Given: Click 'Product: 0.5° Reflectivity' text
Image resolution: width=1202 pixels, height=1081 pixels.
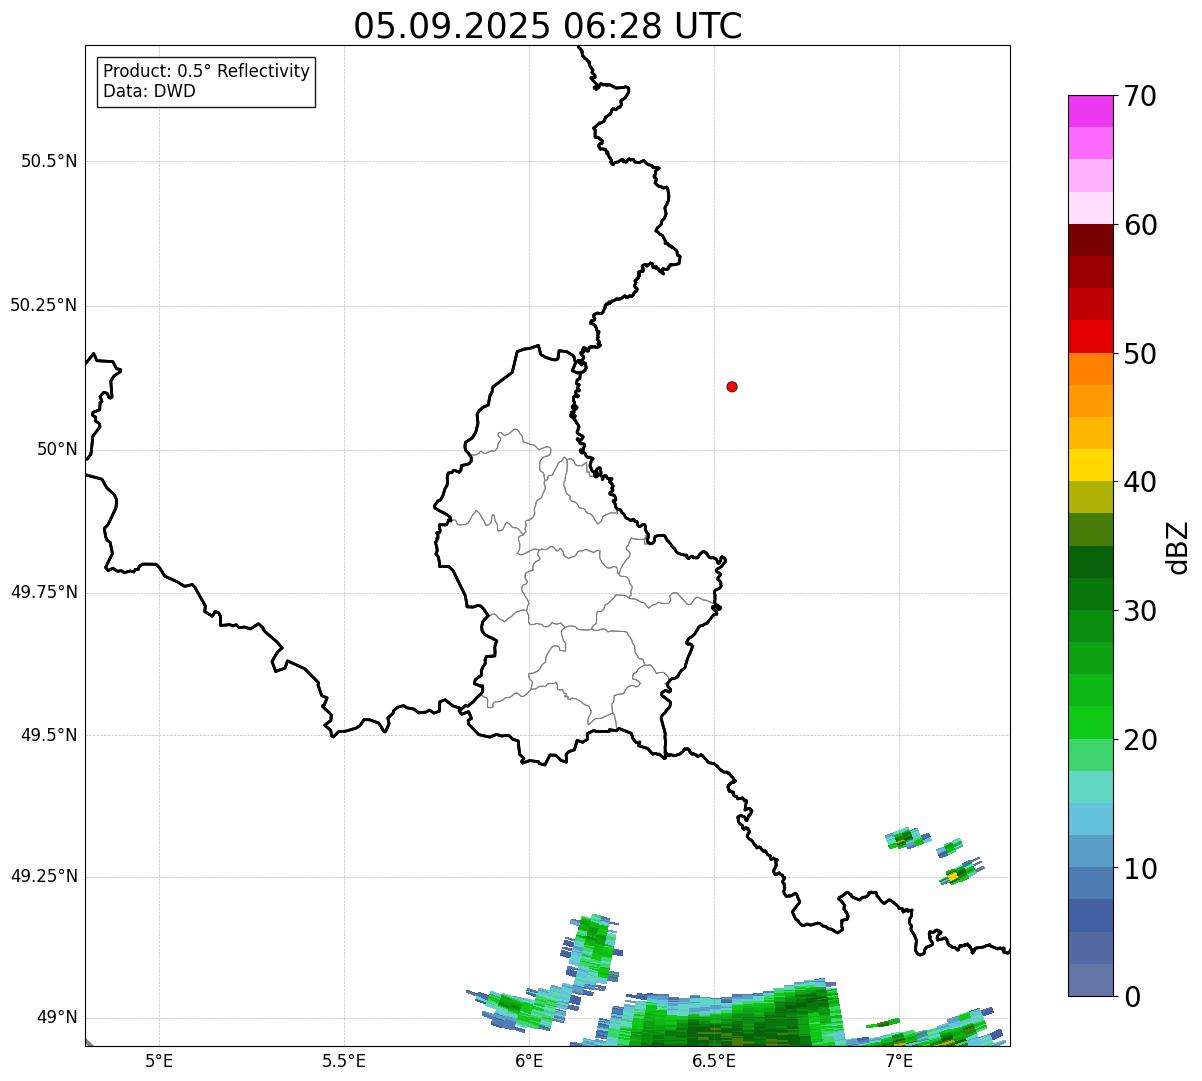Looking at the screenshot, I should tap(206, 72).
